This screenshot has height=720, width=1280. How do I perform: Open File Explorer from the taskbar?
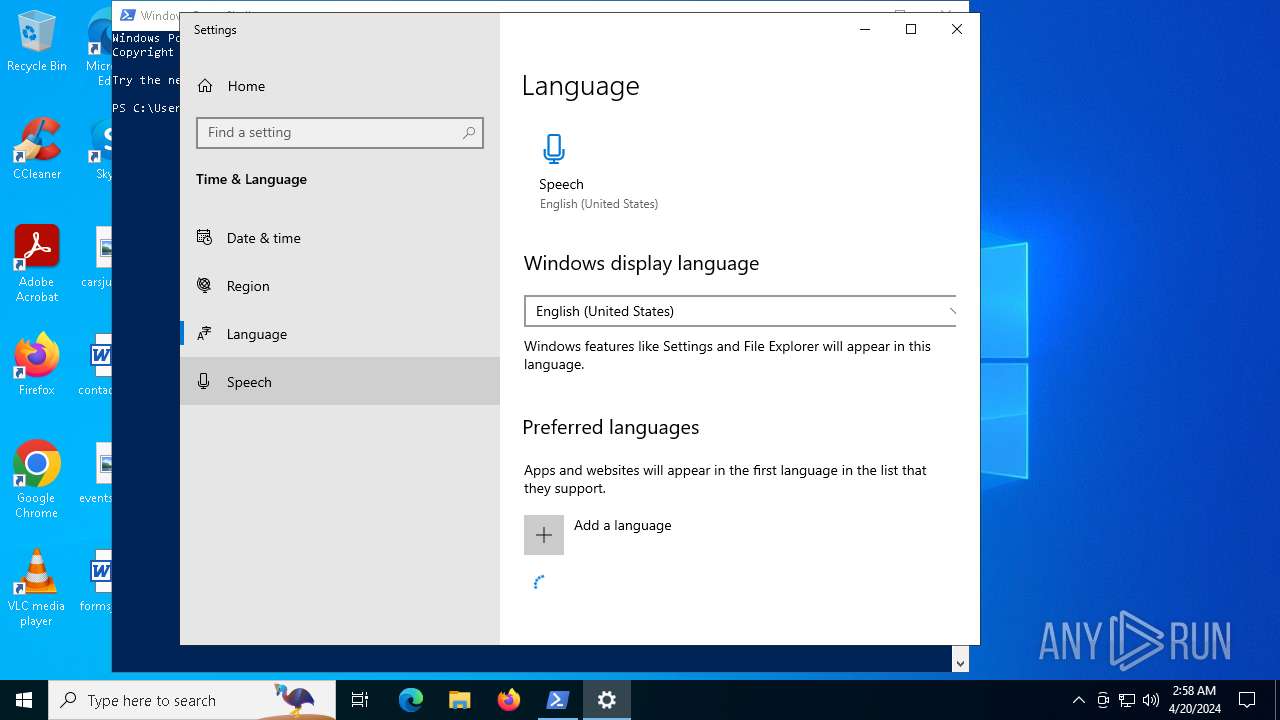click(x=460, y=700)
